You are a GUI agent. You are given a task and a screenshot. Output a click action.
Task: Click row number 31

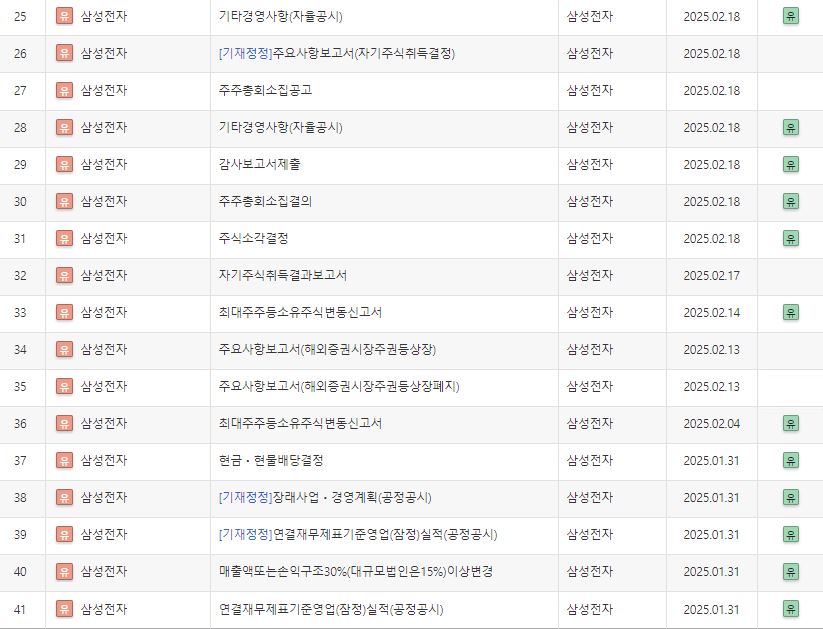coord(20,238)
